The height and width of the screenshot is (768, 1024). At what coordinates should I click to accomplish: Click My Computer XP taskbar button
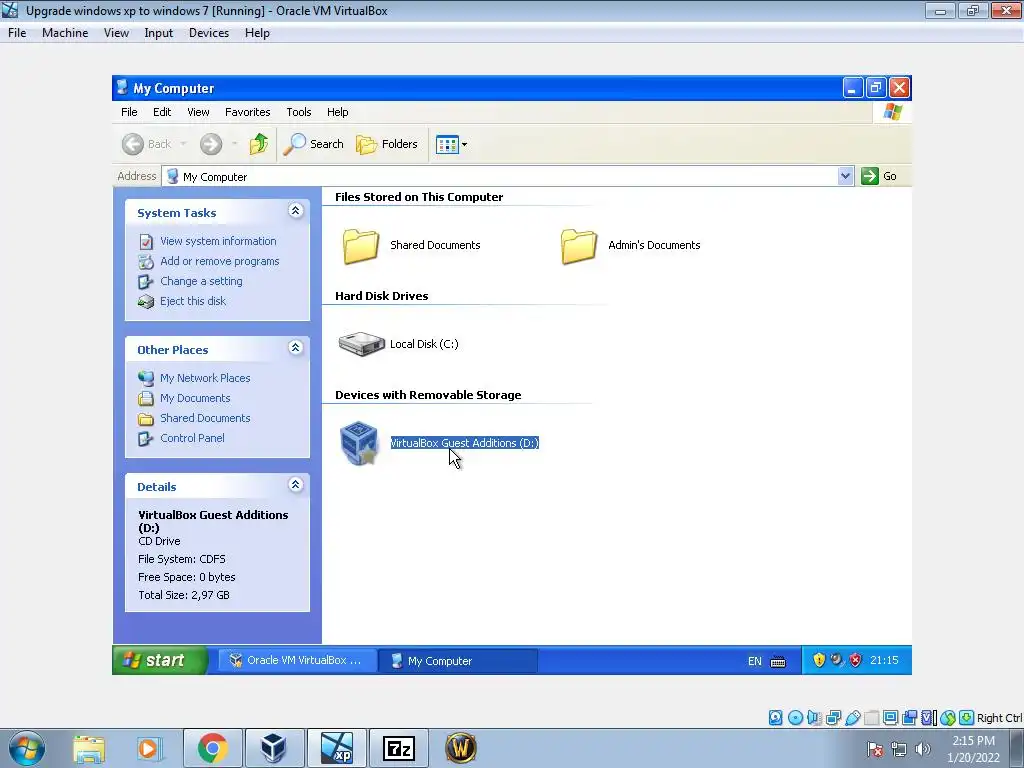tap(458, 661)
